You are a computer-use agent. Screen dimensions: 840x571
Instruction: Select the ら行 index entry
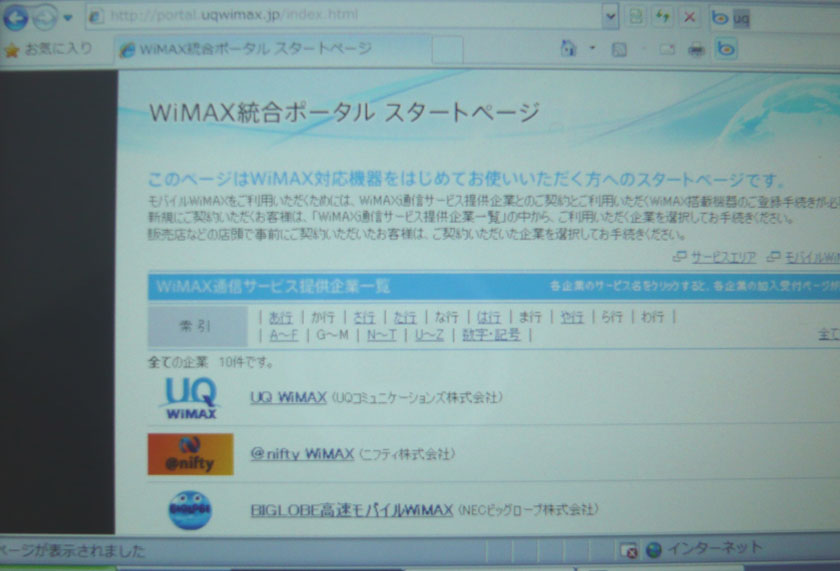[612, 317]
